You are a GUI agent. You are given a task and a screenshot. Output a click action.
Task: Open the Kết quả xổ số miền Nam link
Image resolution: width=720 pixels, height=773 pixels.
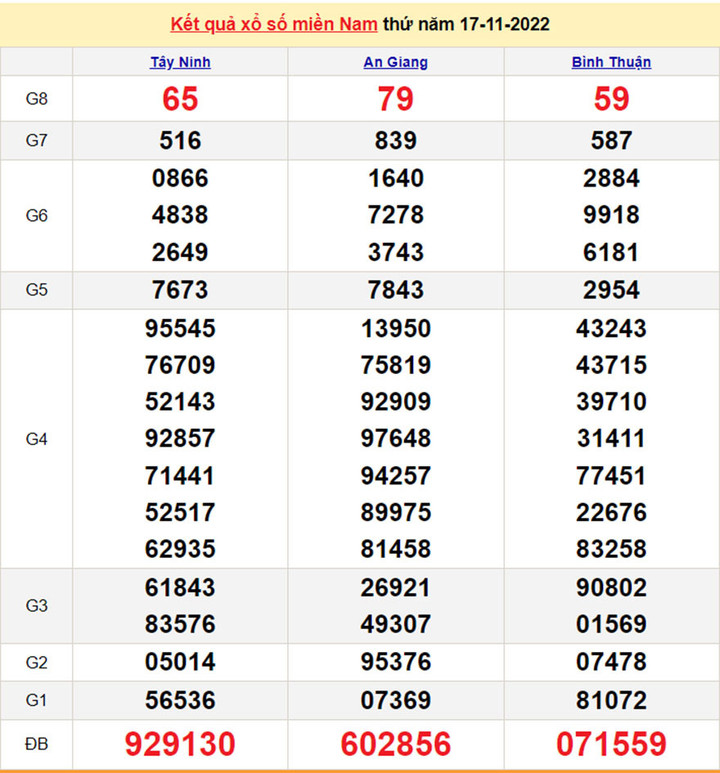274,24
